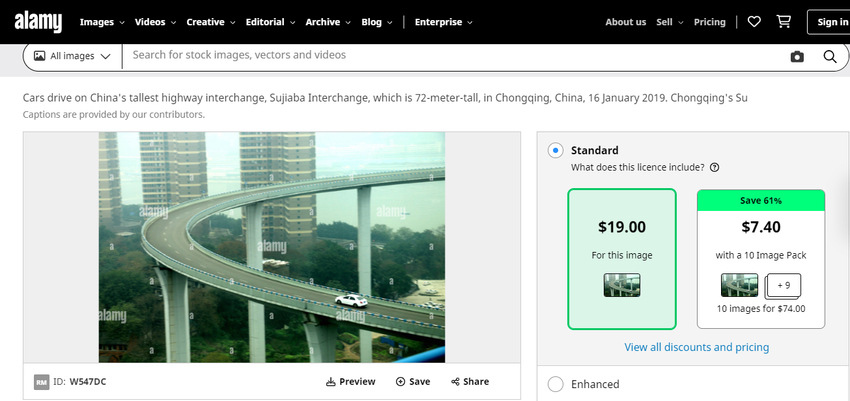Expand the Editorial menu

(271, 22)
